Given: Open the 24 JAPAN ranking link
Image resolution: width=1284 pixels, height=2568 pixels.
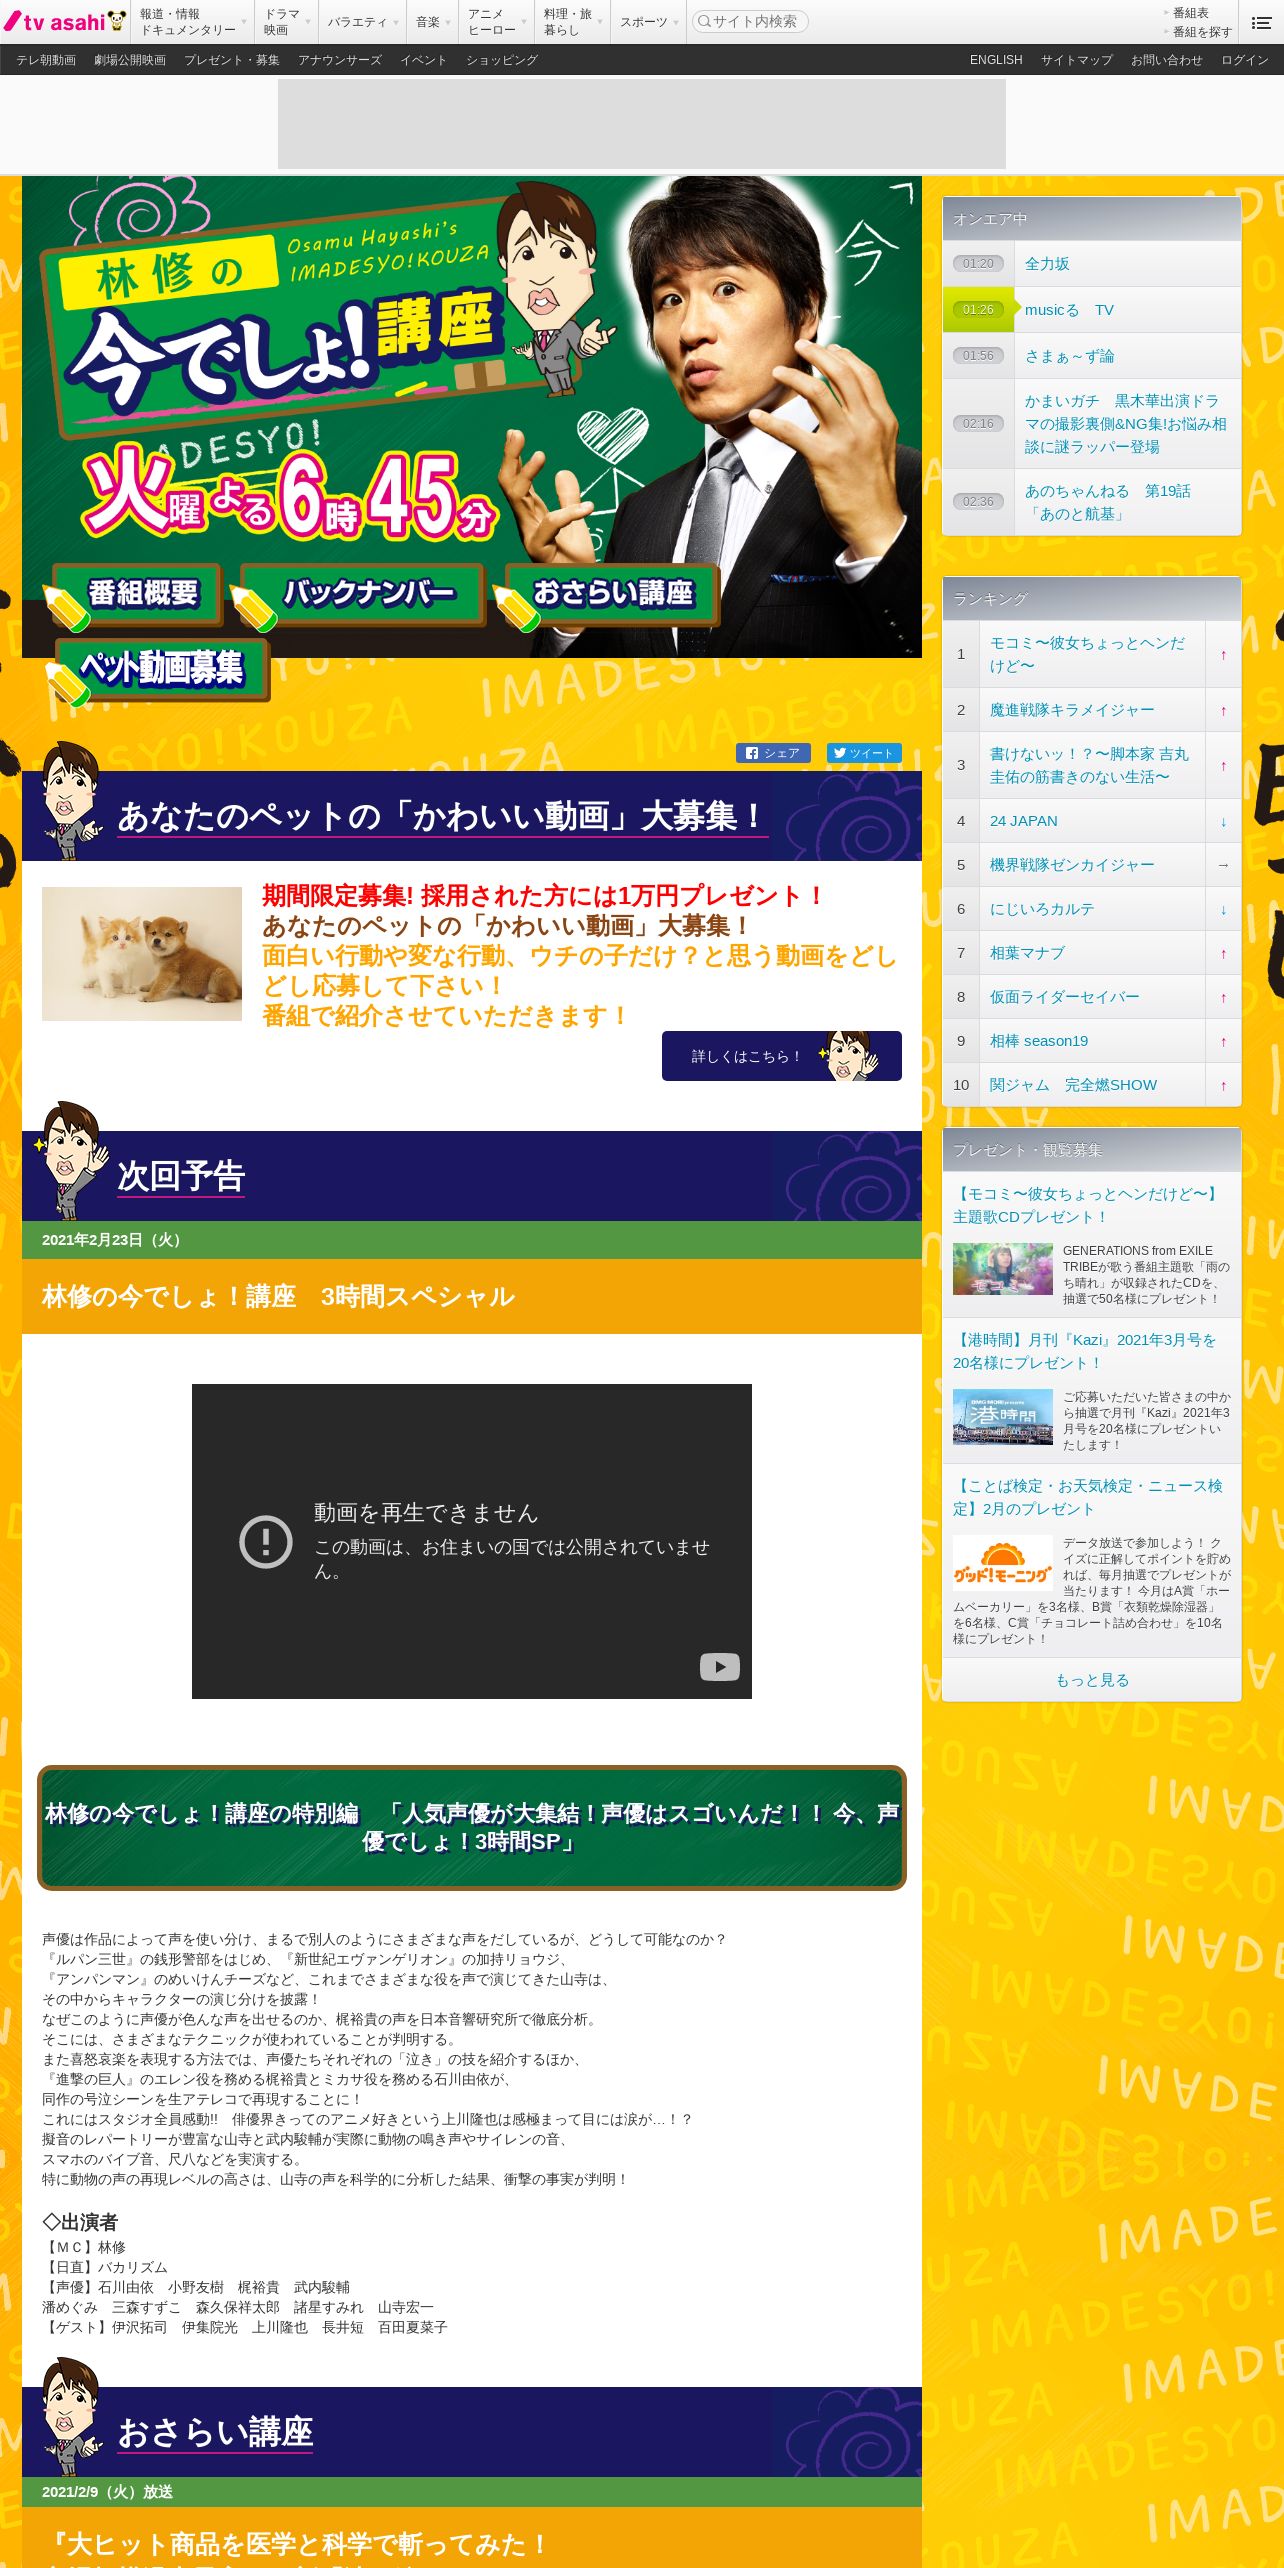Looking at the screenshot, I should [x=1023, y=821].
